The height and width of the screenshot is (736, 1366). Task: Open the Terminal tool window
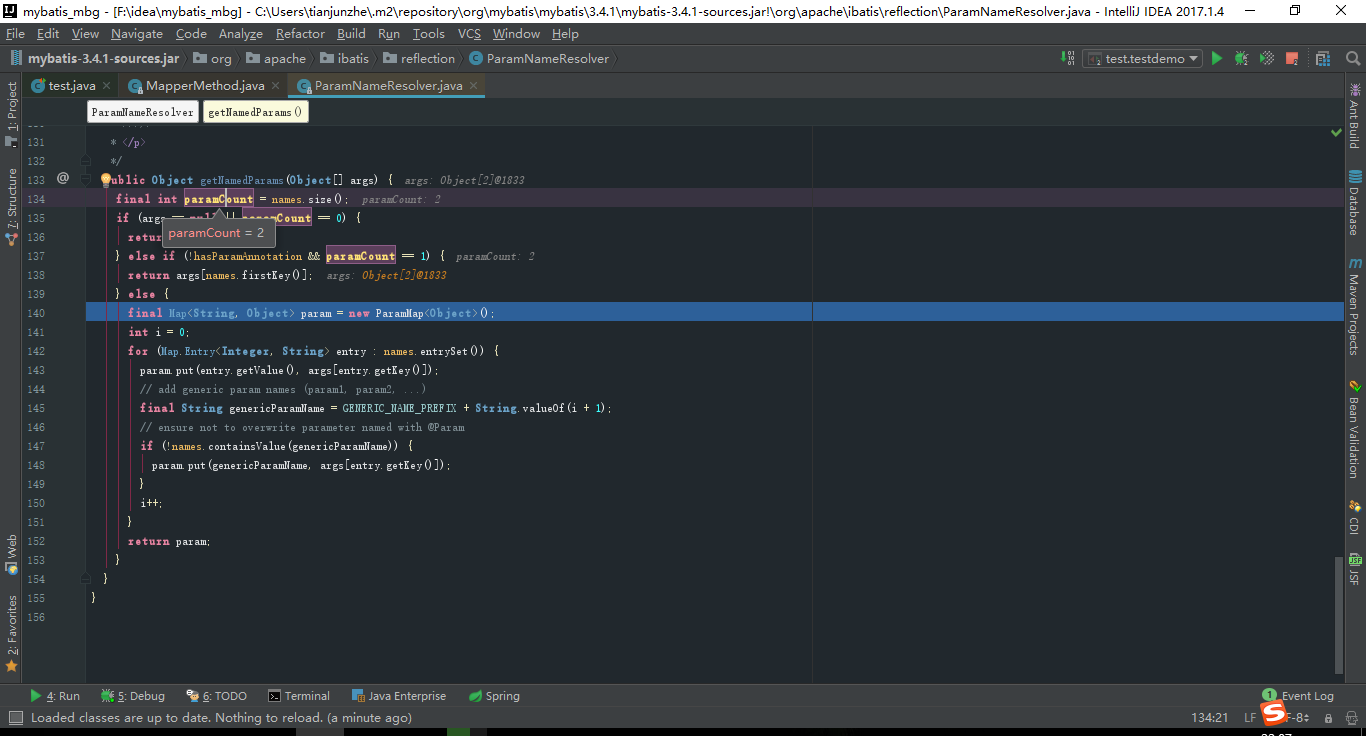click(x=300, y=695)
